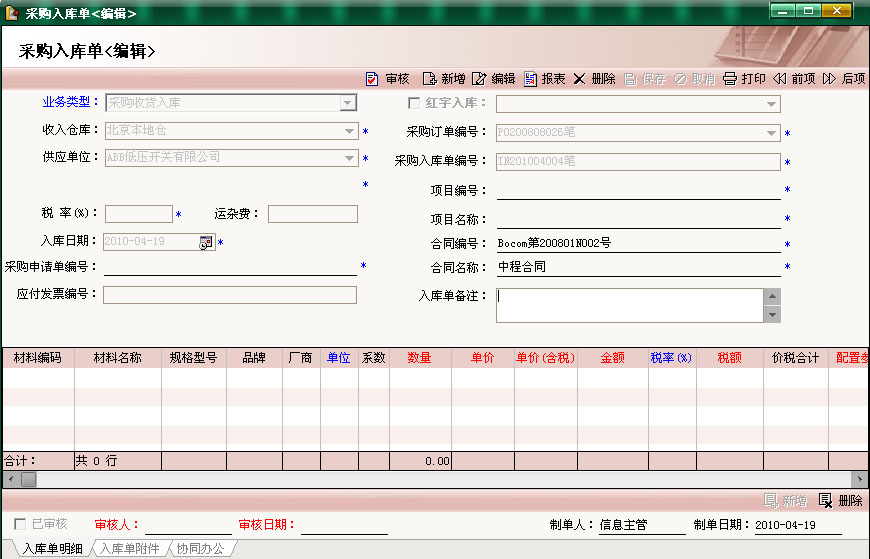Go to previous record with 前项
870x559 pixels.
click(x=780, y=79)
